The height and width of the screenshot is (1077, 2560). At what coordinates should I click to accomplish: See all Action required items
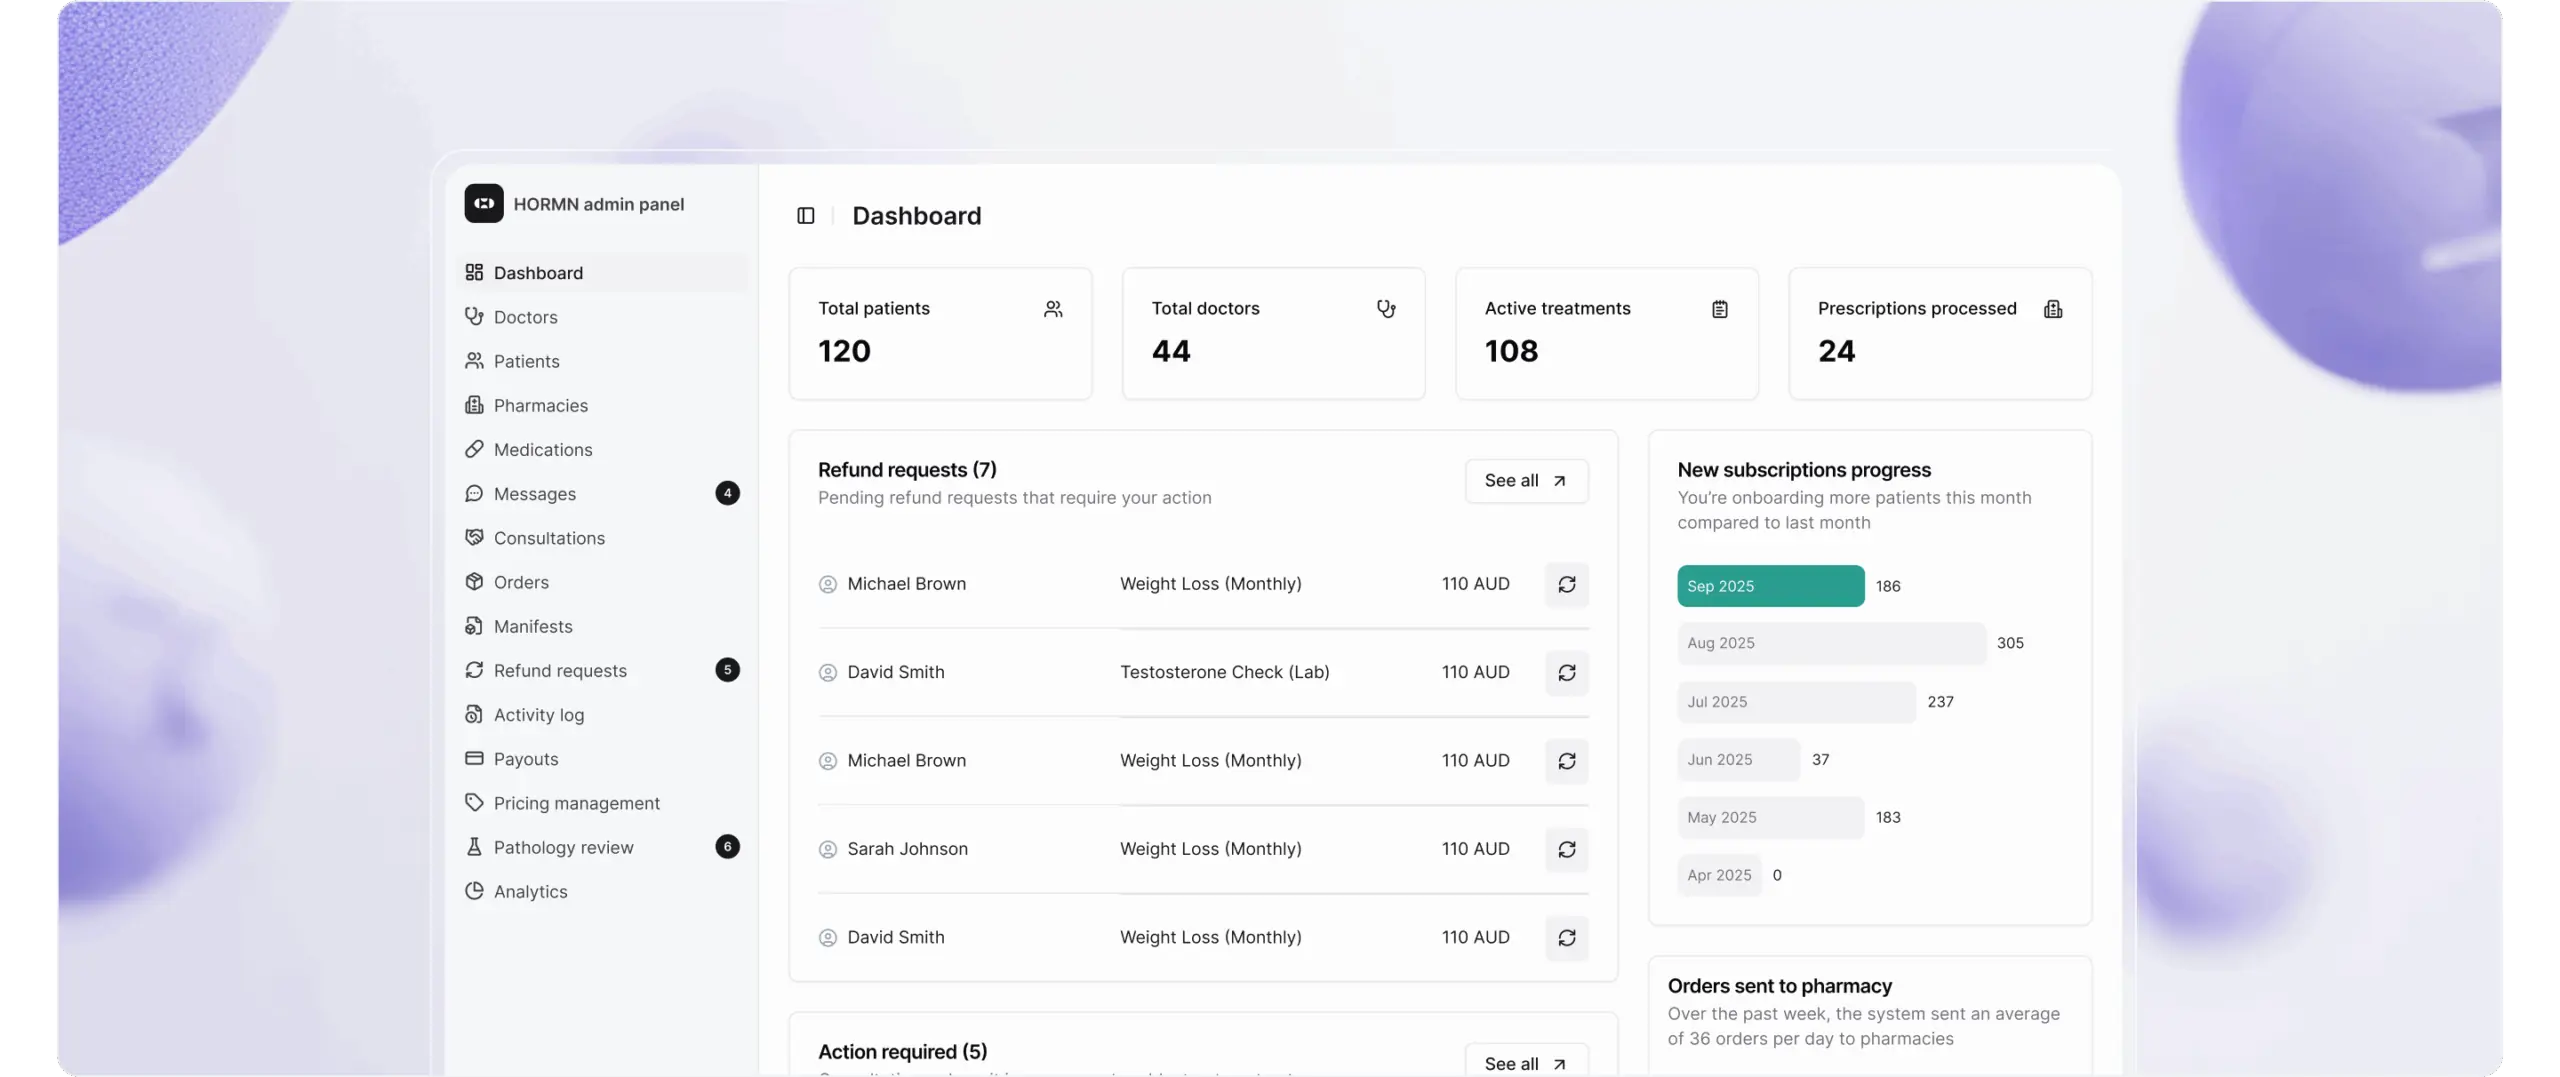(1526, 1062)
